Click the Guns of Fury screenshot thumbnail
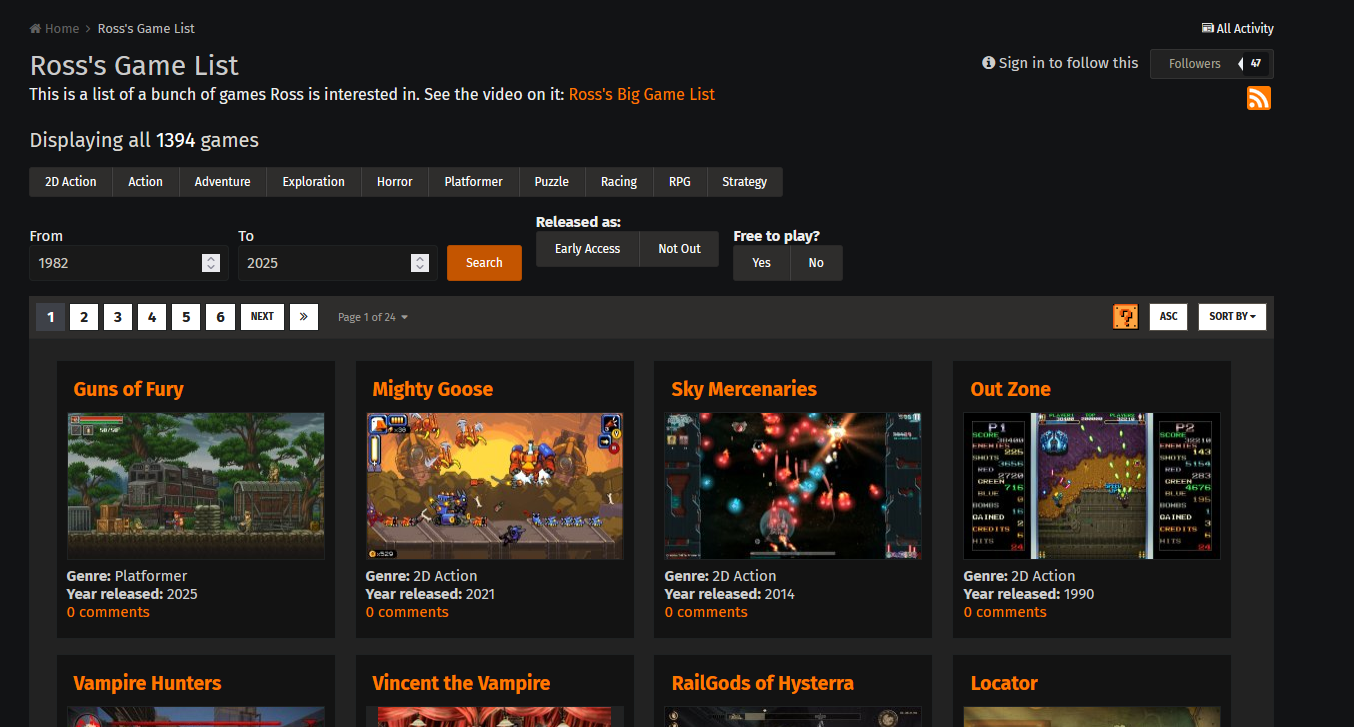Image resolution: width=1354 pixels, height=727 pixels. 196,486
